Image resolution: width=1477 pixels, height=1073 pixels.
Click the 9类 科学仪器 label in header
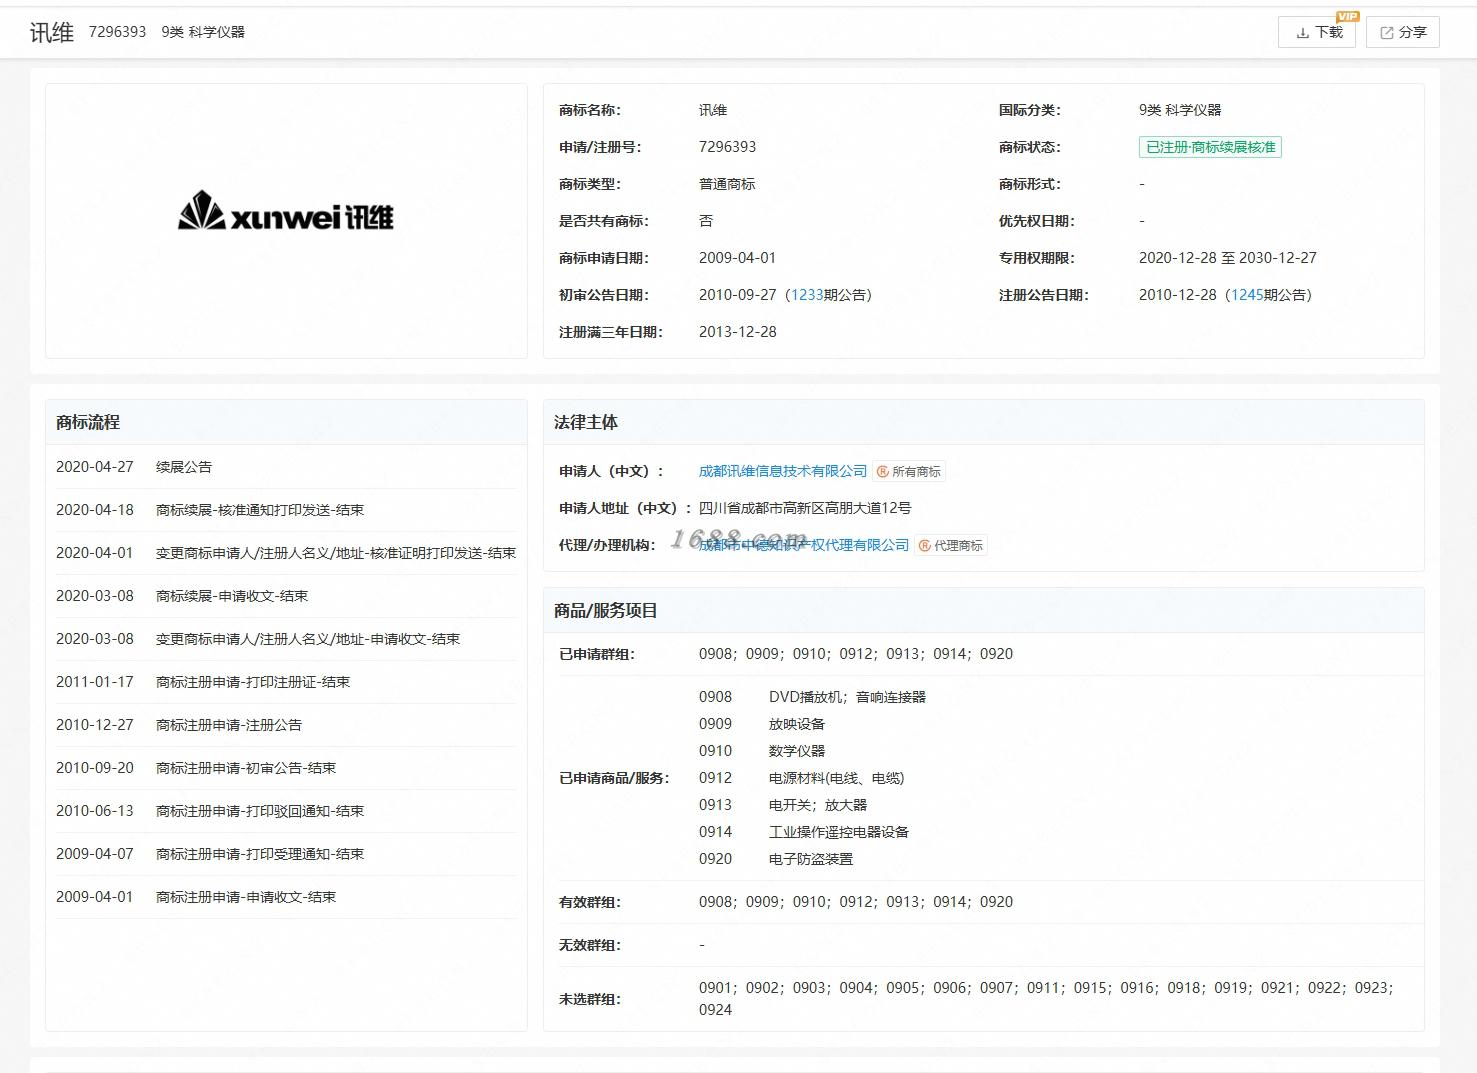pos(203,32)
